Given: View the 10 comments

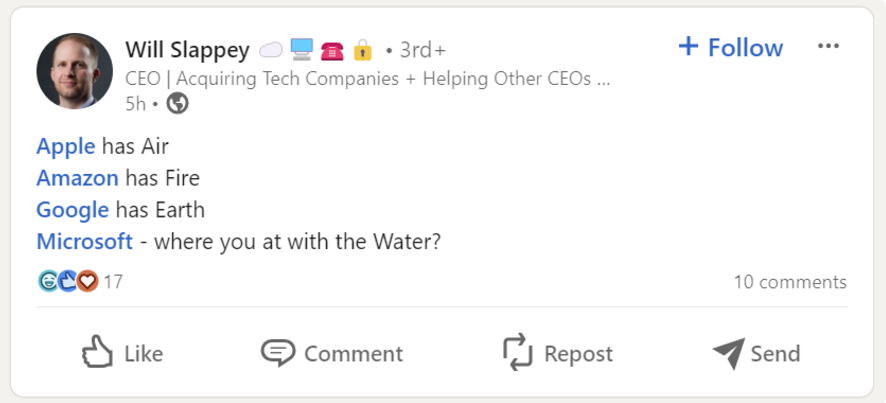Looking at the screenshot, I should point(789,282).
